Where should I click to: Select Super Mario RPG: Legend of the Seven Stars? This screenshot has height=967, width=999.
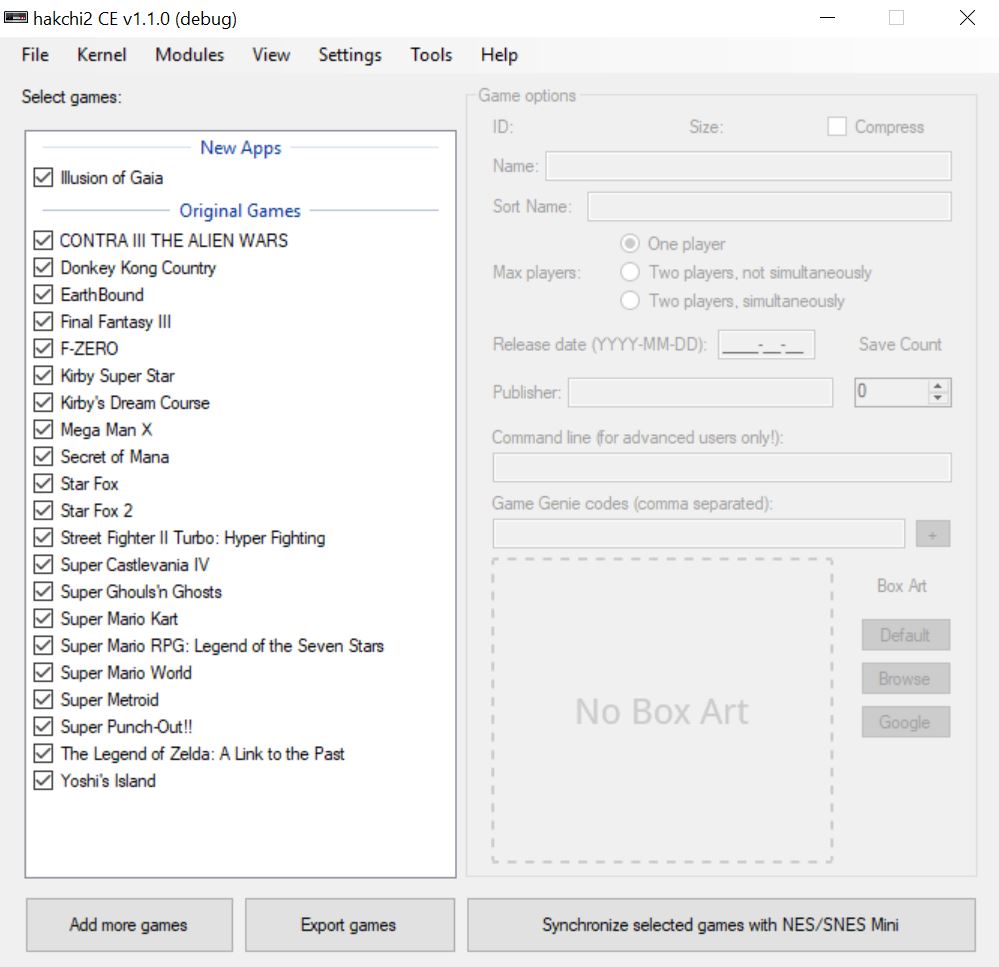222,645
